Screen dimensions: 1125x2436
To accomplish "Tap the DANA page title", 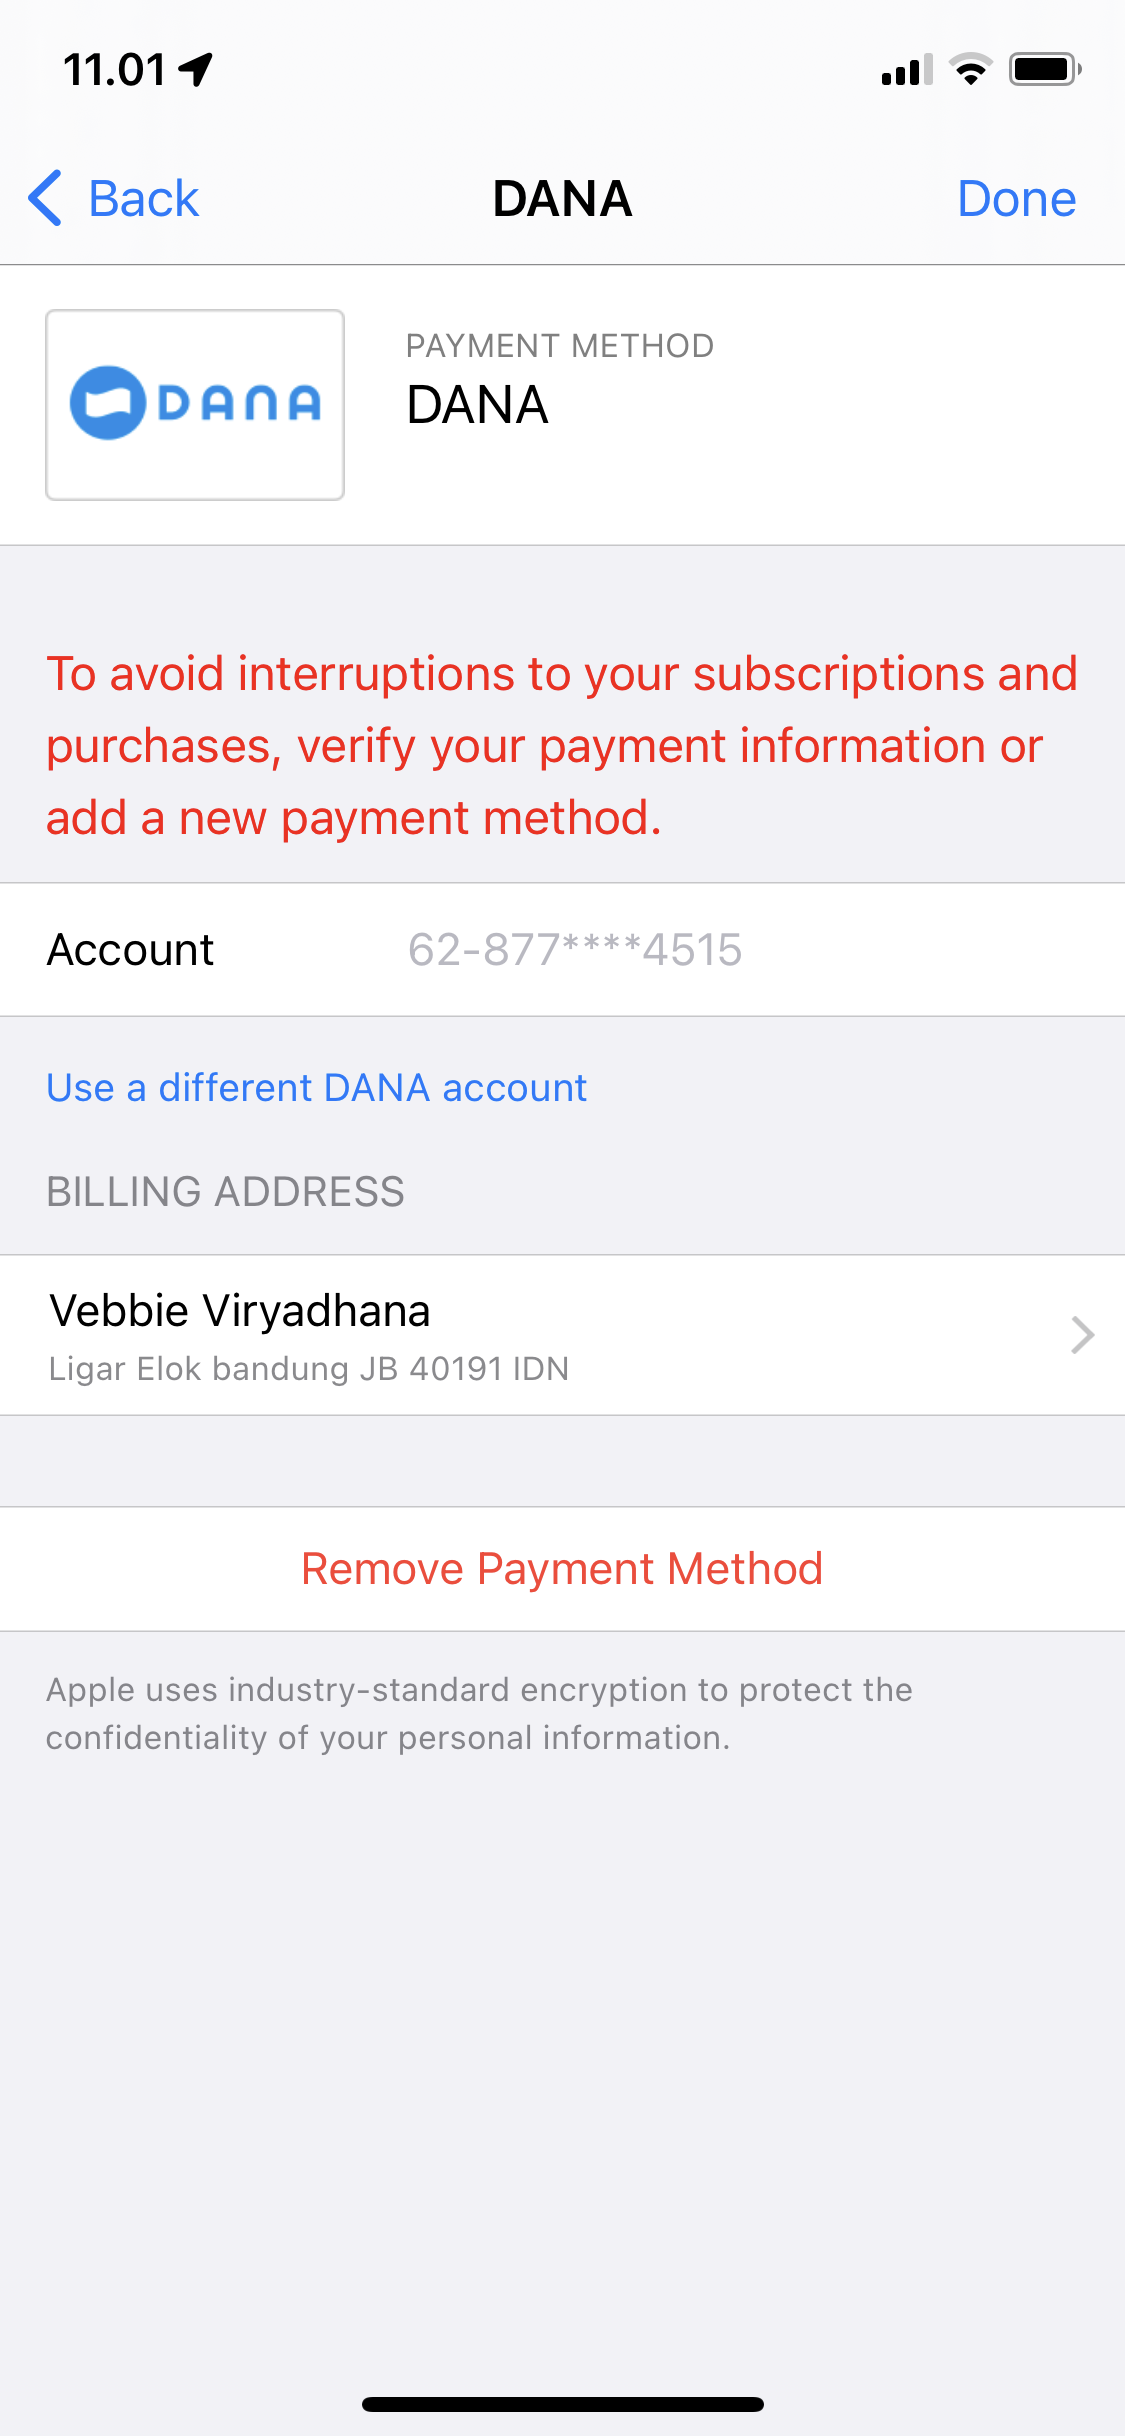I will tap(562, 198).
